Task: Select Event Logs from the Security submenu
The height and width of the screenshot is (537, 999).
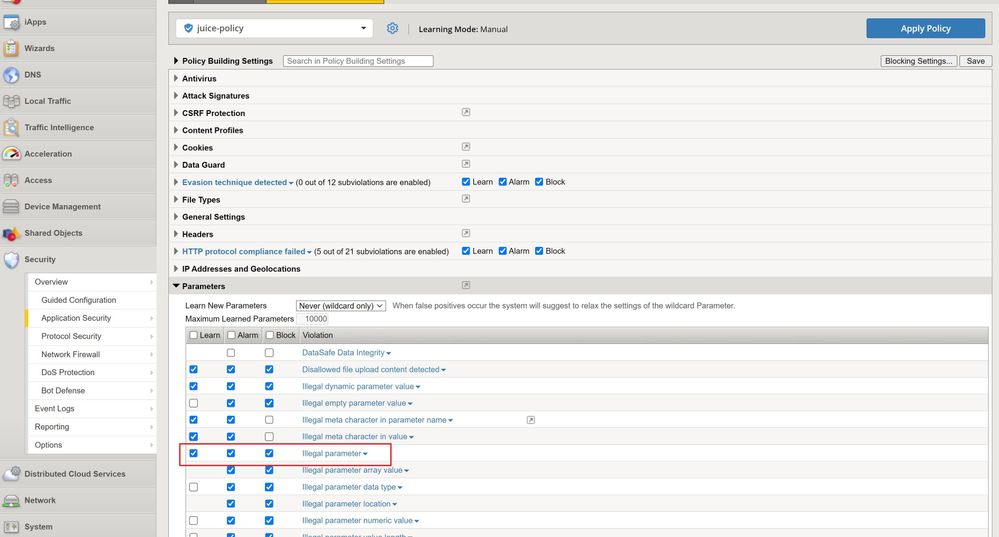Action: coord(55,409)
